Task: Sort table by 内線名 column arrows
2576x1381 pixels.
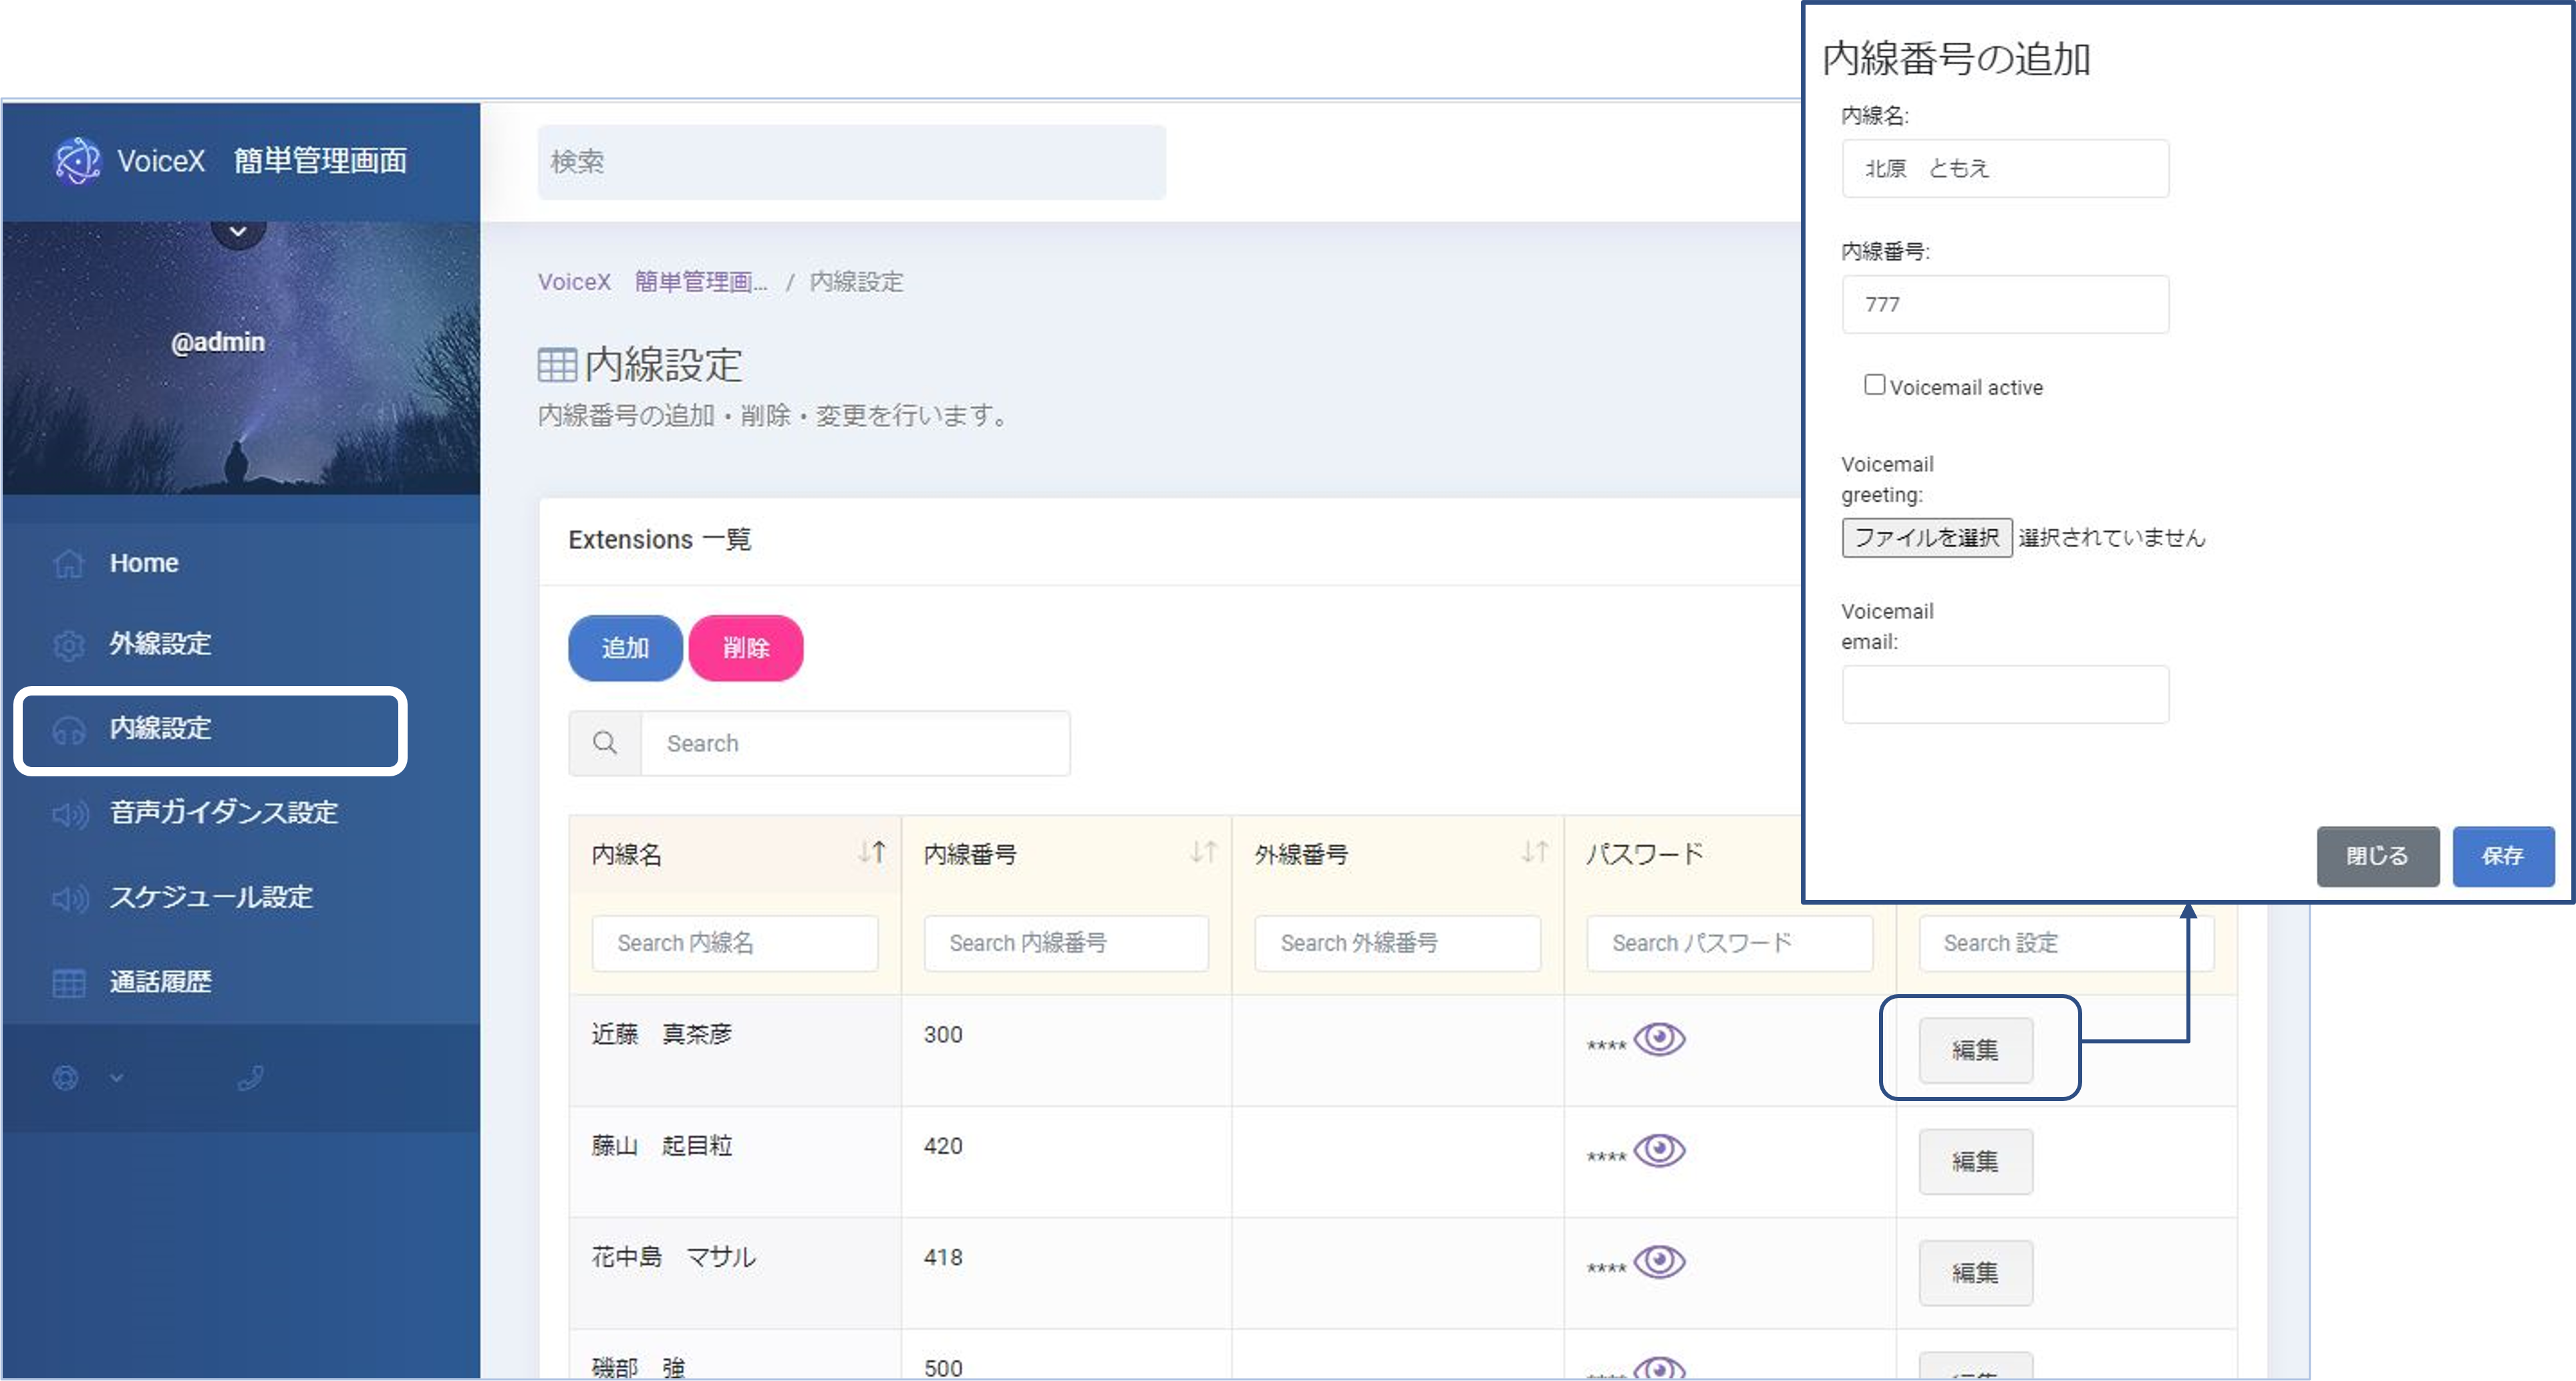Action: pyautogui.click(x=872, y=853)
